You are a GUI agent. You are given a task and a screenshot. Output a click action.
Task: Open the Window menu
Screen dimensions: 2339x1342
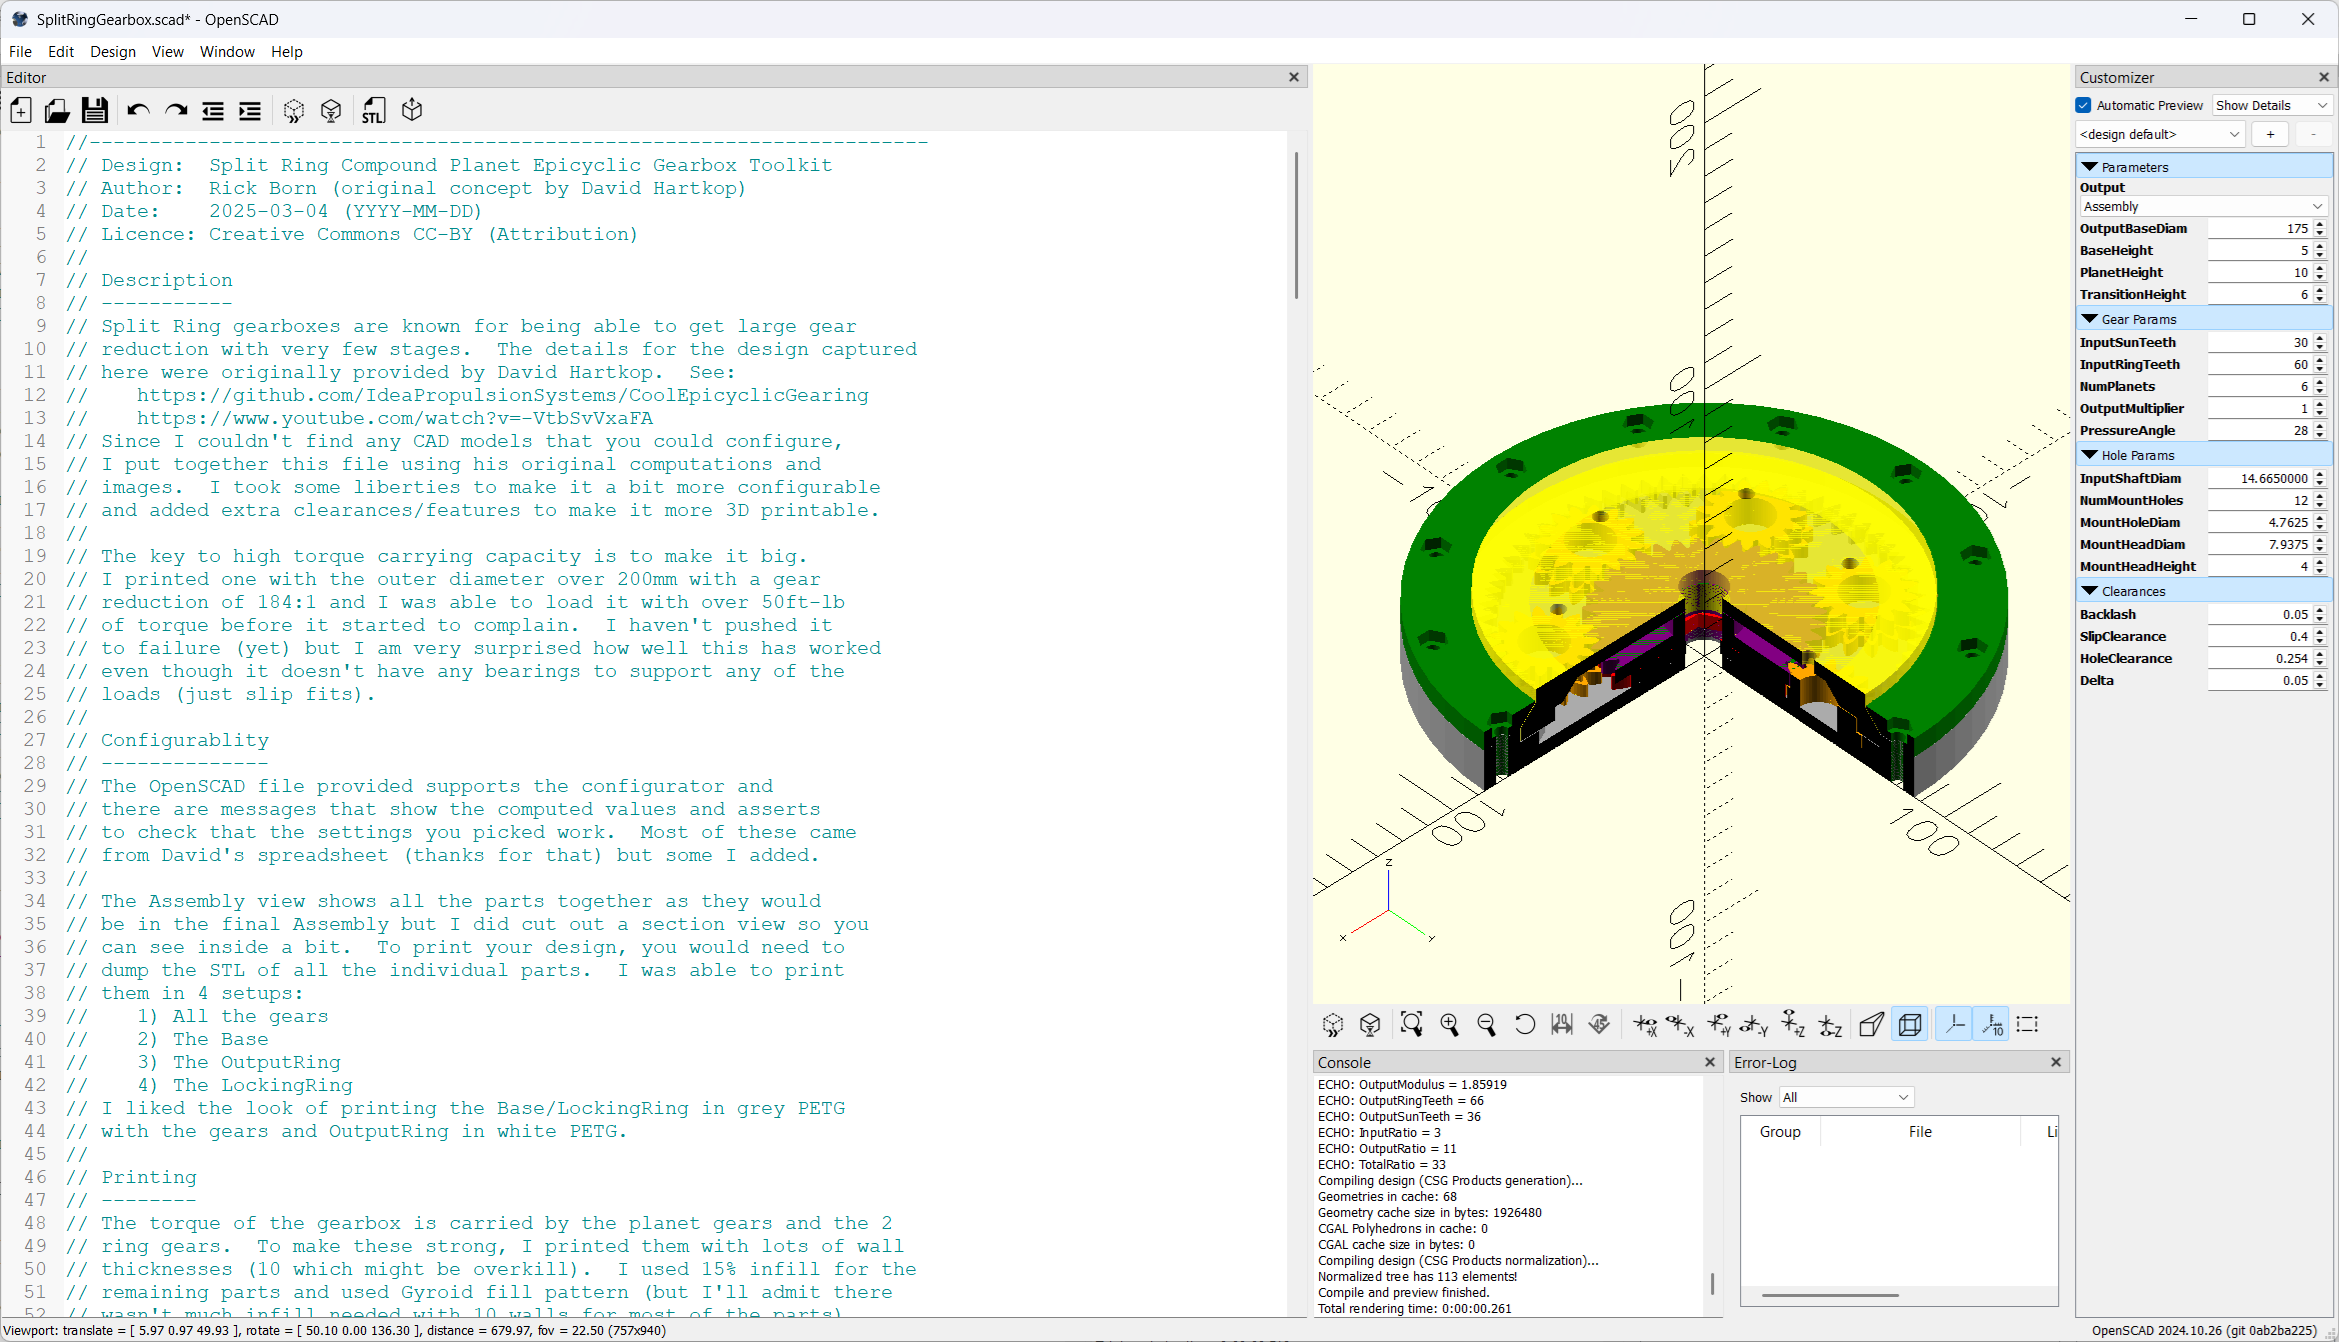(227, 52)
